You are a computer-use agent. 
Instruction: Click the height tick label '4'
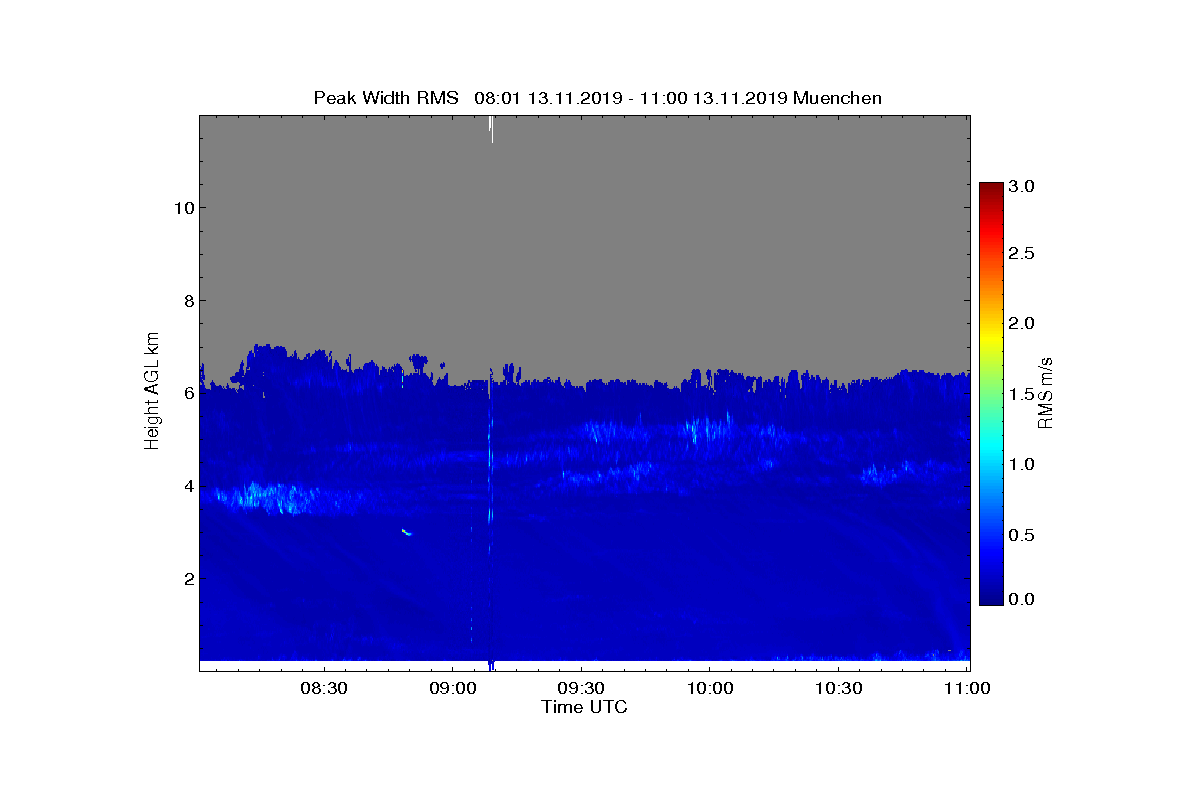tap(187, 486)
